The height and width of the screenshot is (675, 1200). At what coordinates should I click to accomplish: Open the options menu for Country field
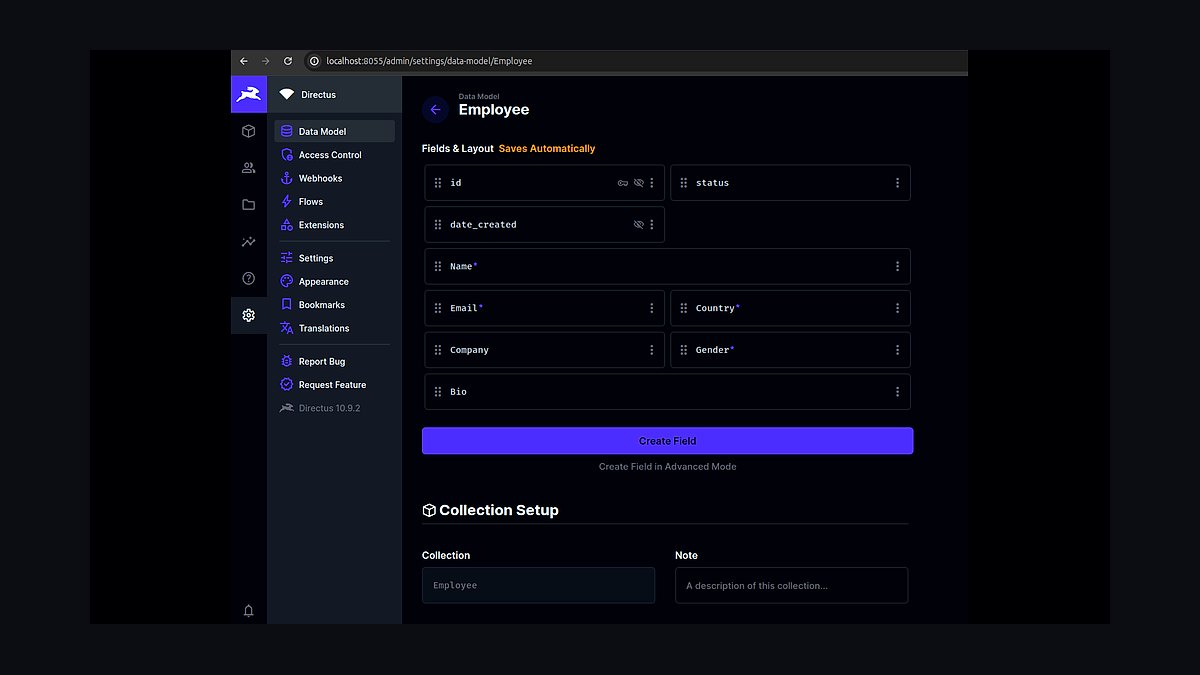click(898, 308)
